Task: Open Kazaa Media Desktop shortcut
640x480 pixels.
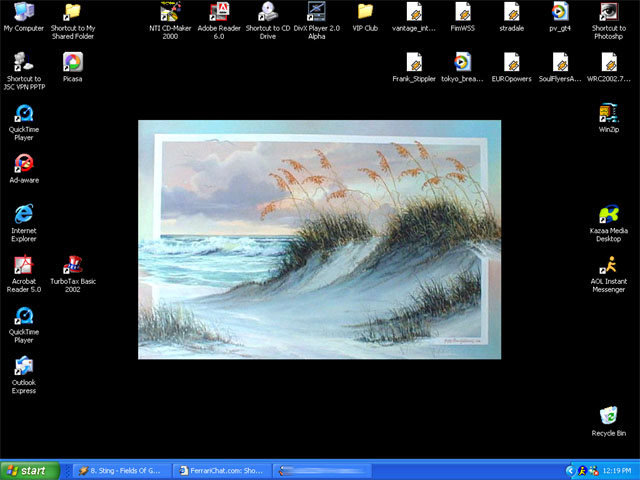Action: (609, 223)
